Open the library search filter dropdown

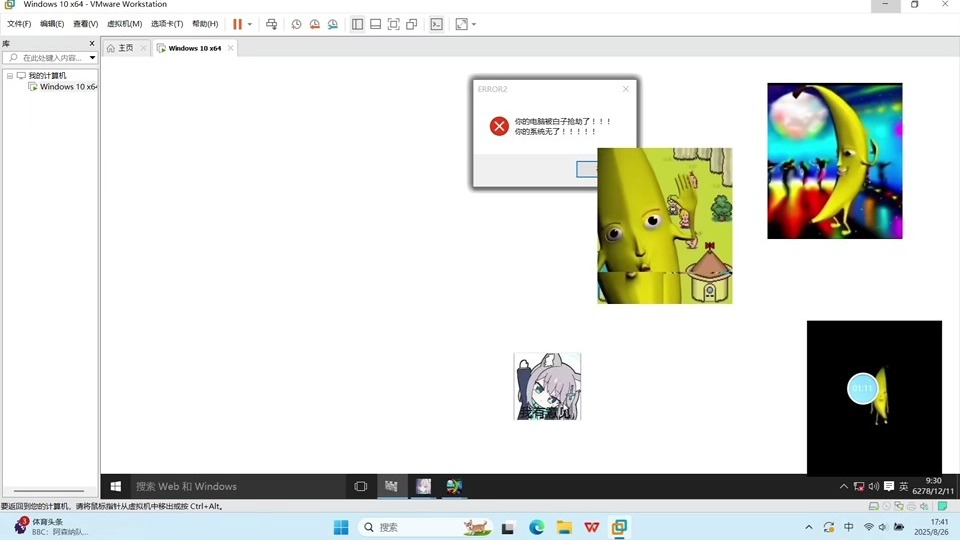pos(92,58)
